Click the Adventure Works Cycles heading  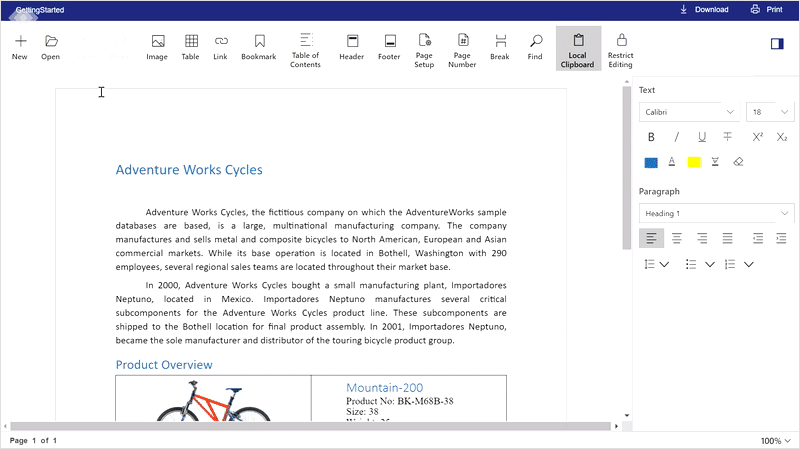(189, 170)
